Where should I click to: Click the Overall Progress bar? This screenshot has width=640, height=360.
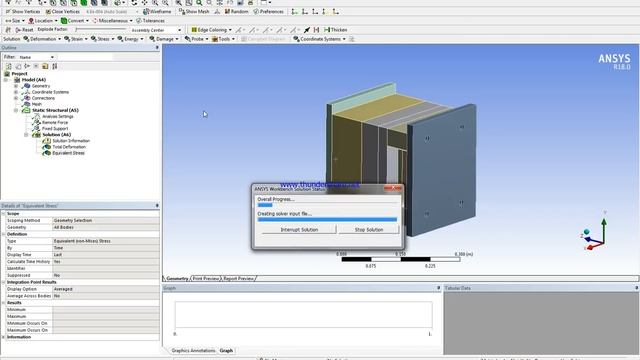327,205
